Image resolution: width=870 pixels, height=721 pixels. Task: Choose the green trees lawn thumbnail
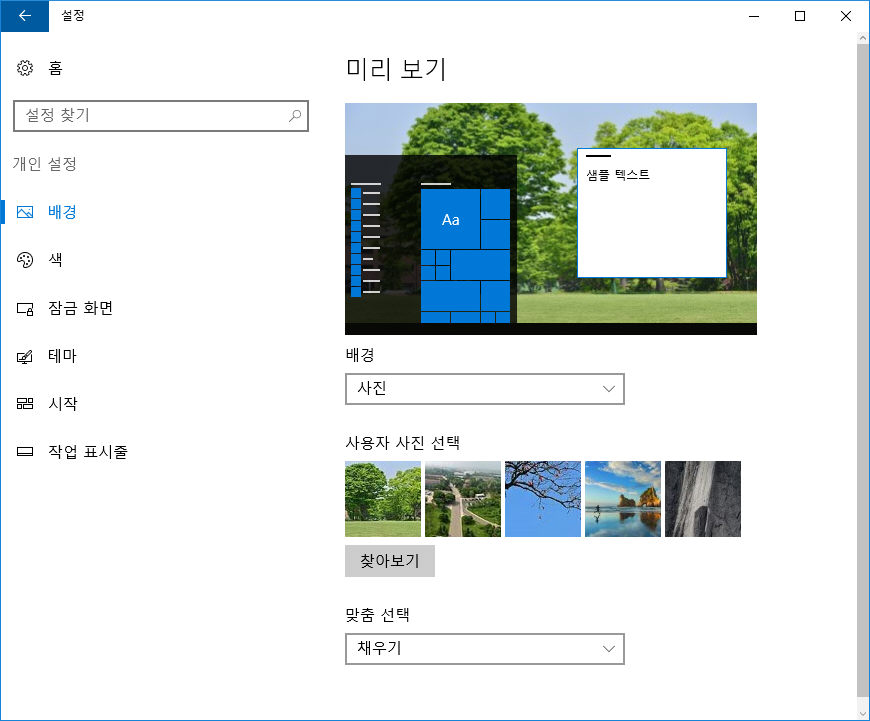coord(383,498)
